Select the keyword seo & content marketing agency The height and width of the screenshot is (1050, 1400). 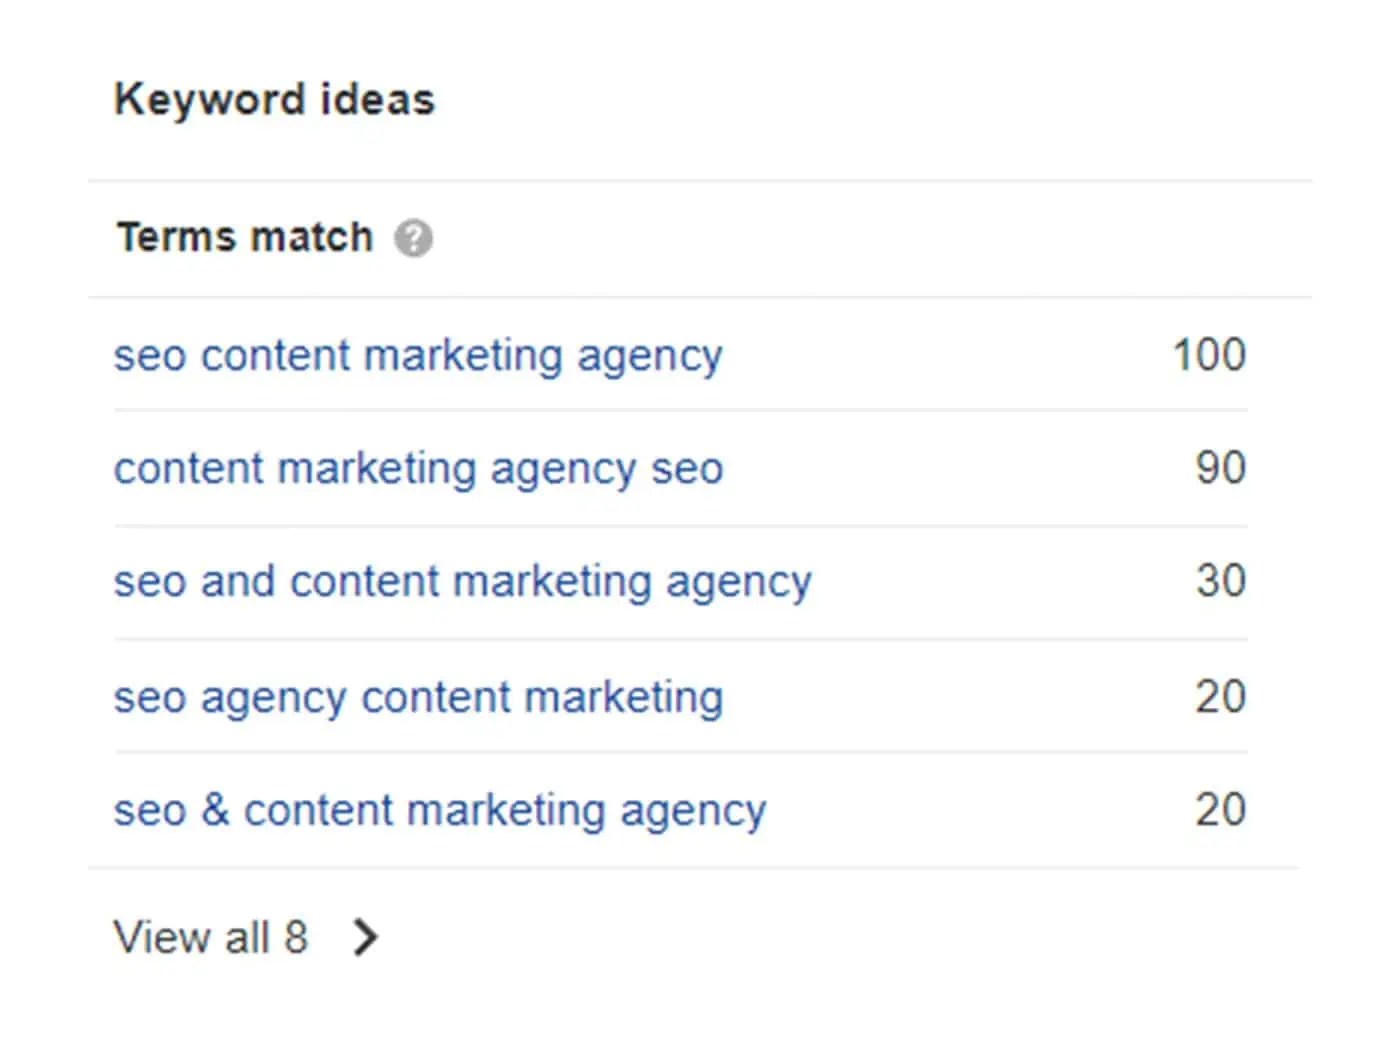tap(440, 810)
